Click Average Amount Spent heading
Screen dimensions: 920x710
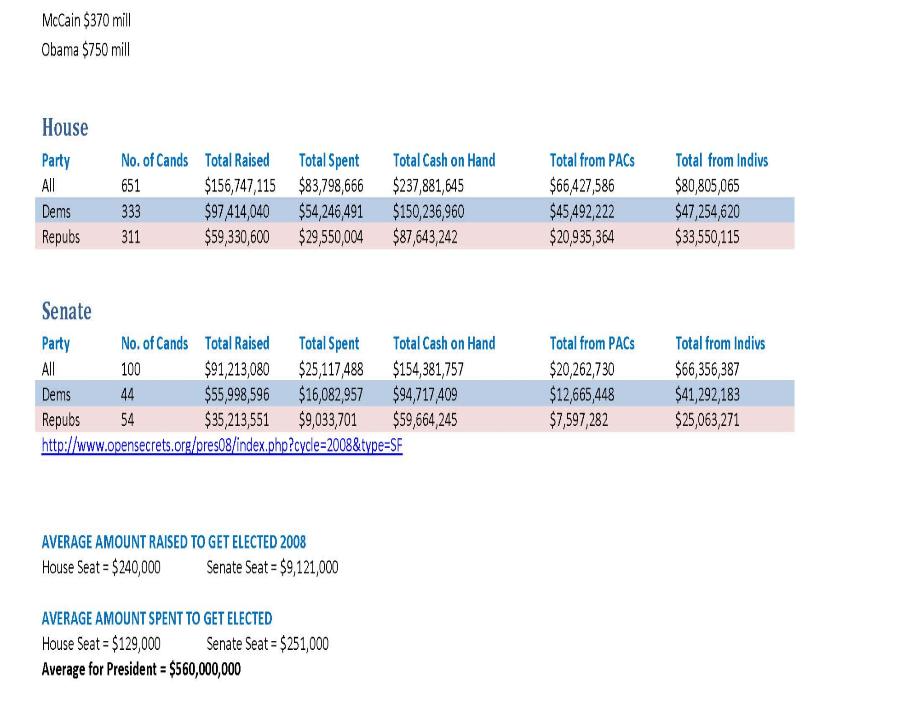coord(157,618)
